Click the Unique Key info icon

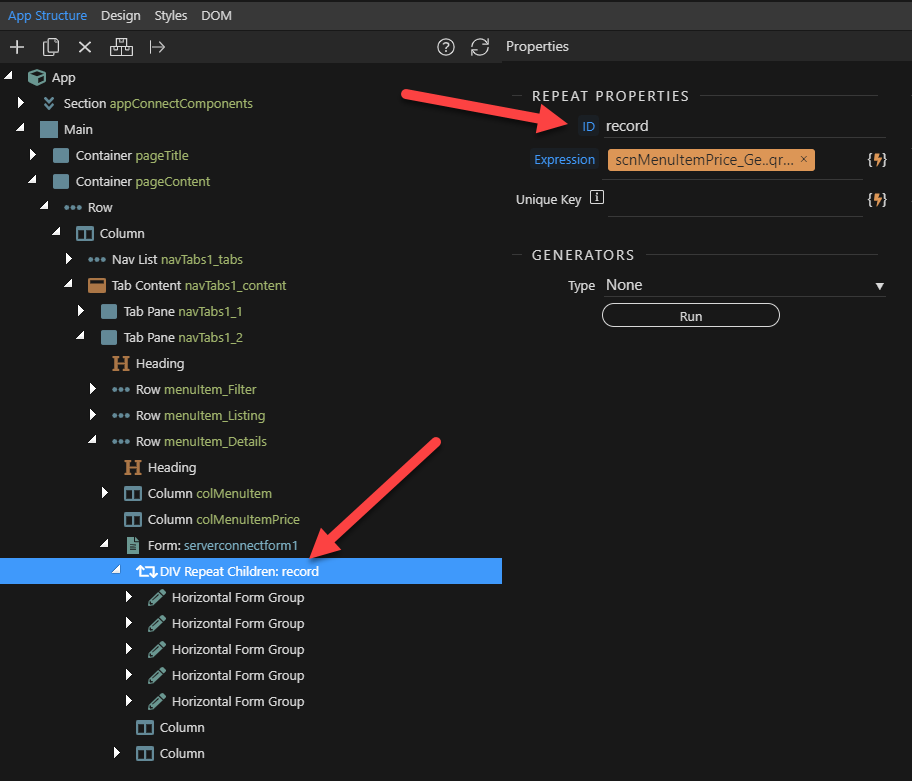pos(597,198)
